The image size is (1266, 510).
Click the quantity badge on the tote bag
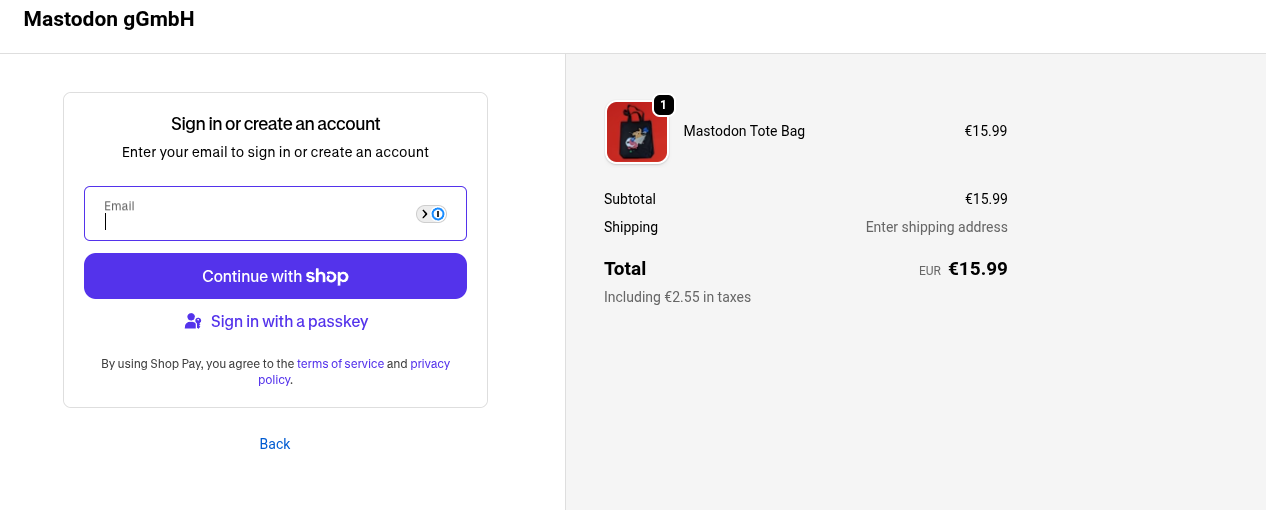tap(663, 105)
